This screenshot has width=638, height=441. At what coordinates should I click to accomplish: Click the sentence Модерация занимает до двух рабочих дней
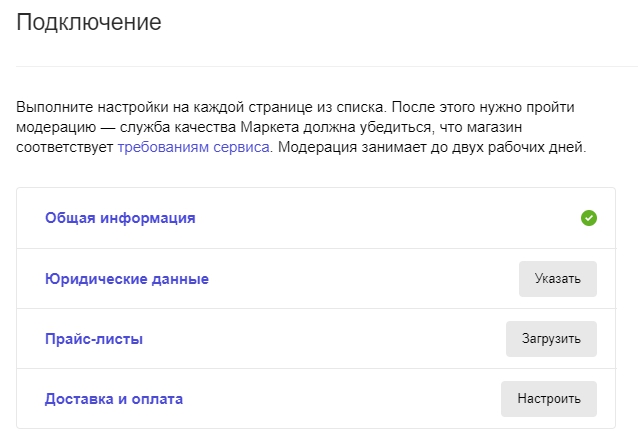click(x=432, y=147)
